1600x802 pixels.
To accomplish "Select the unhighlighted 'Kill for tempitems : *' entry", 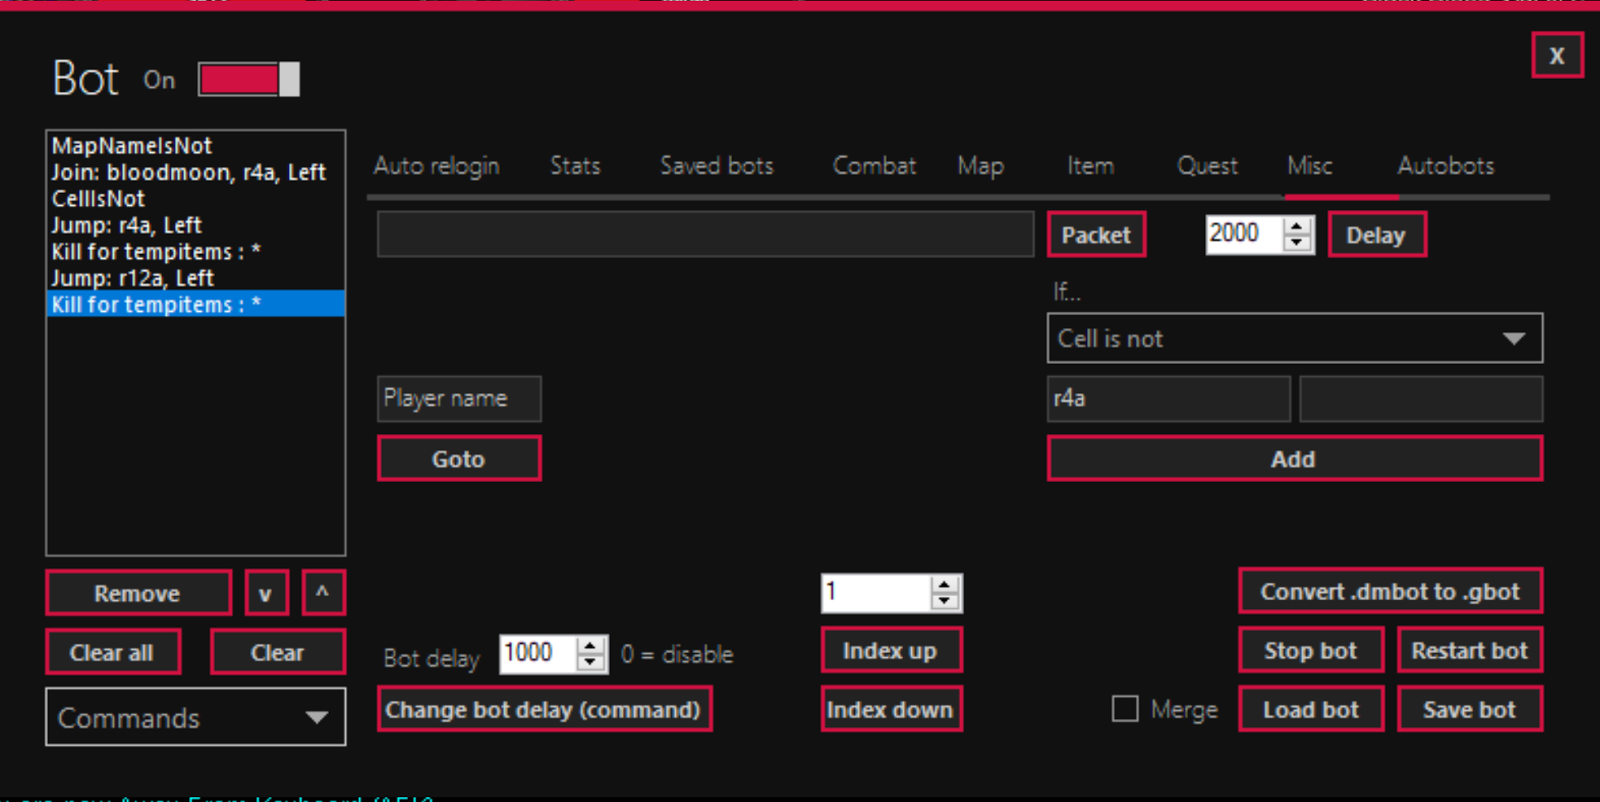I will click(196, 251).
